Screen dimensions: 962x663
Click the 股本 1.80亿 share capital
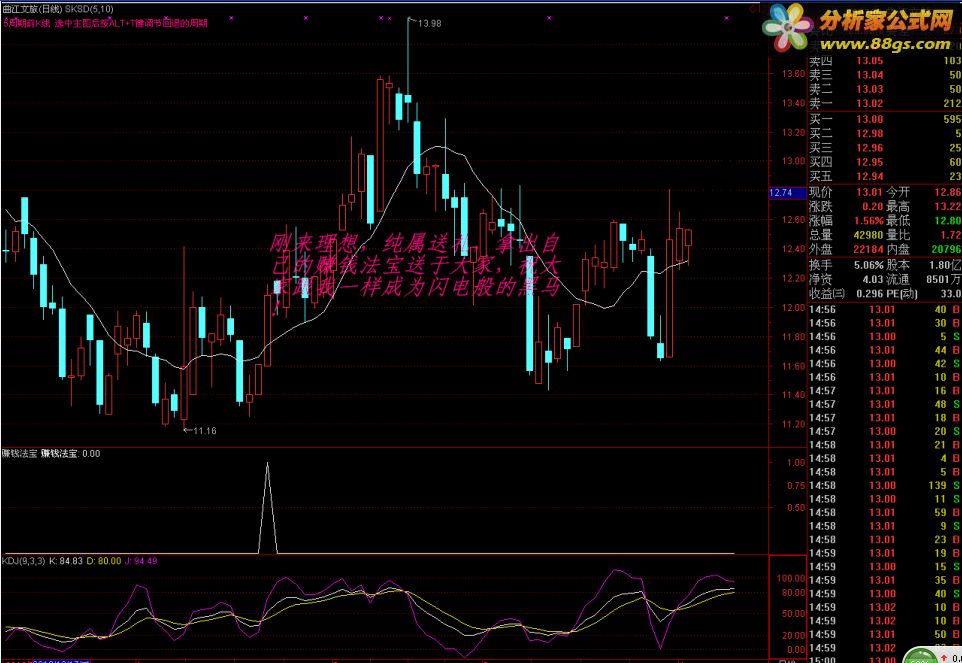pos(947,265)
